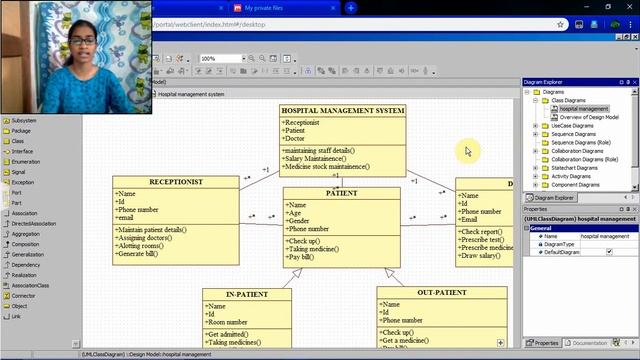Select Hospital management system diagram tab
Screen dimensions: 640x360
tap(188, 94)
